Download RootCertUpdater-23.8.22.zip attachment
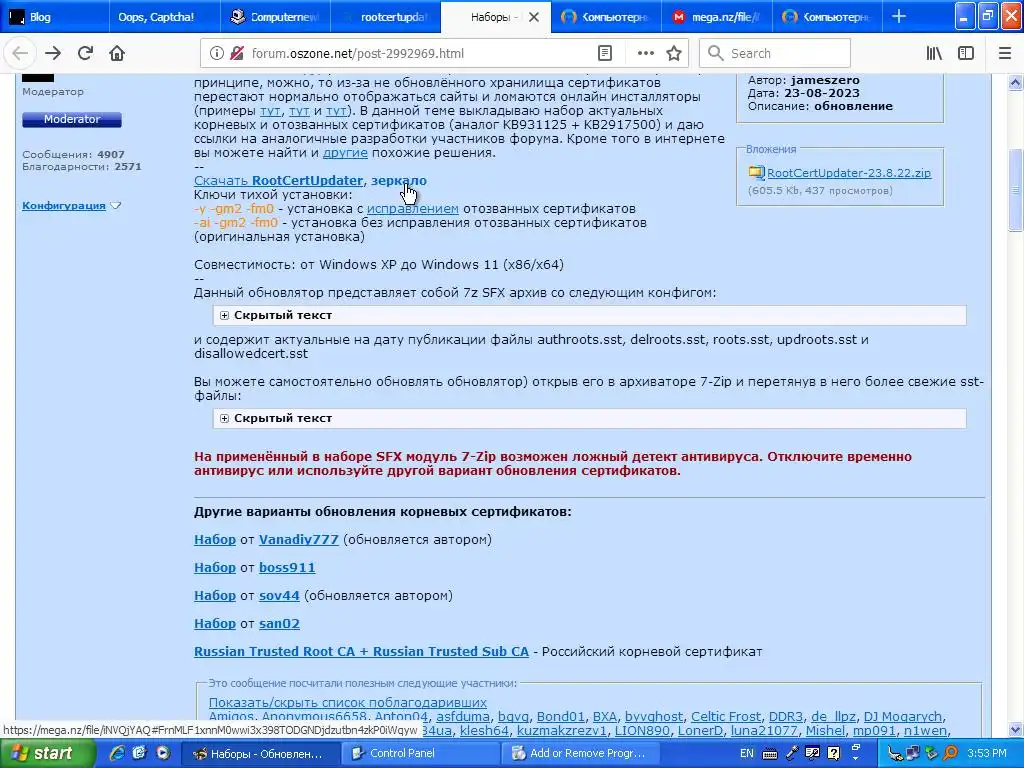This screenshot has height=768, width=1024. (848, 173)
